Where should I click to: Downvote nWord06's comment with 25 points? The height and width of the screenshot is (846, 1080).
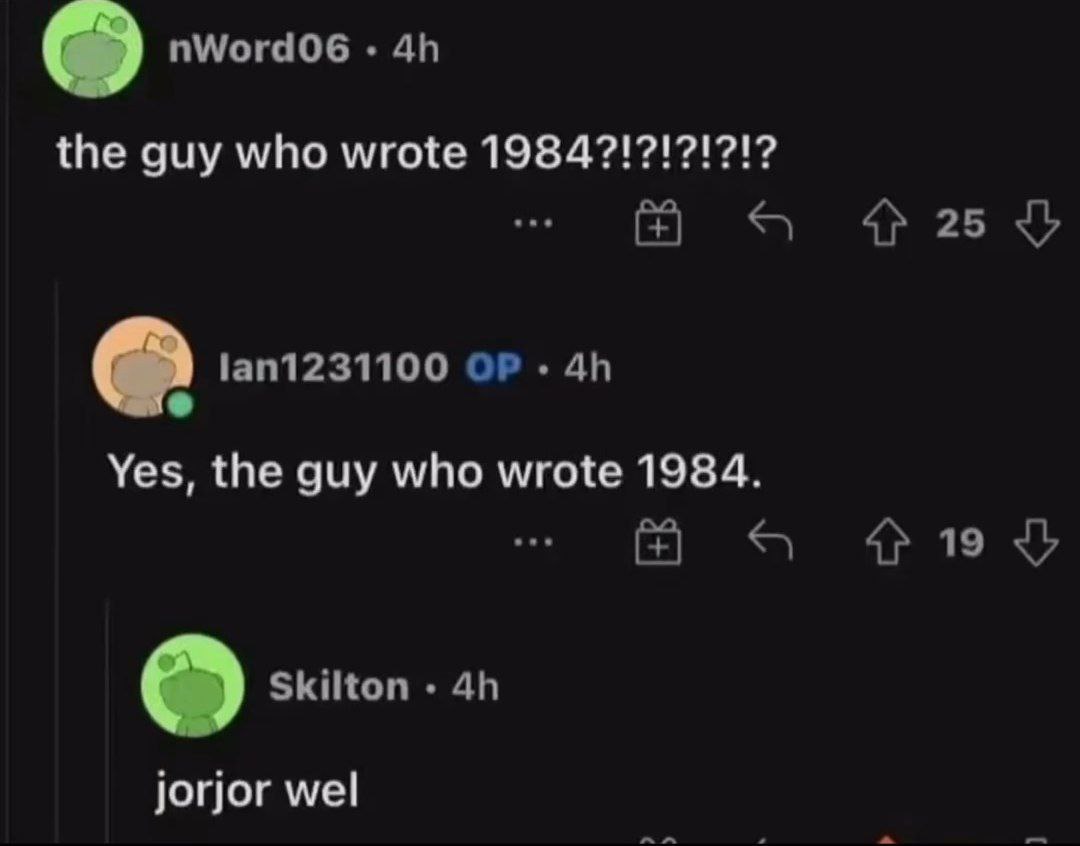tap(1038, 224)
